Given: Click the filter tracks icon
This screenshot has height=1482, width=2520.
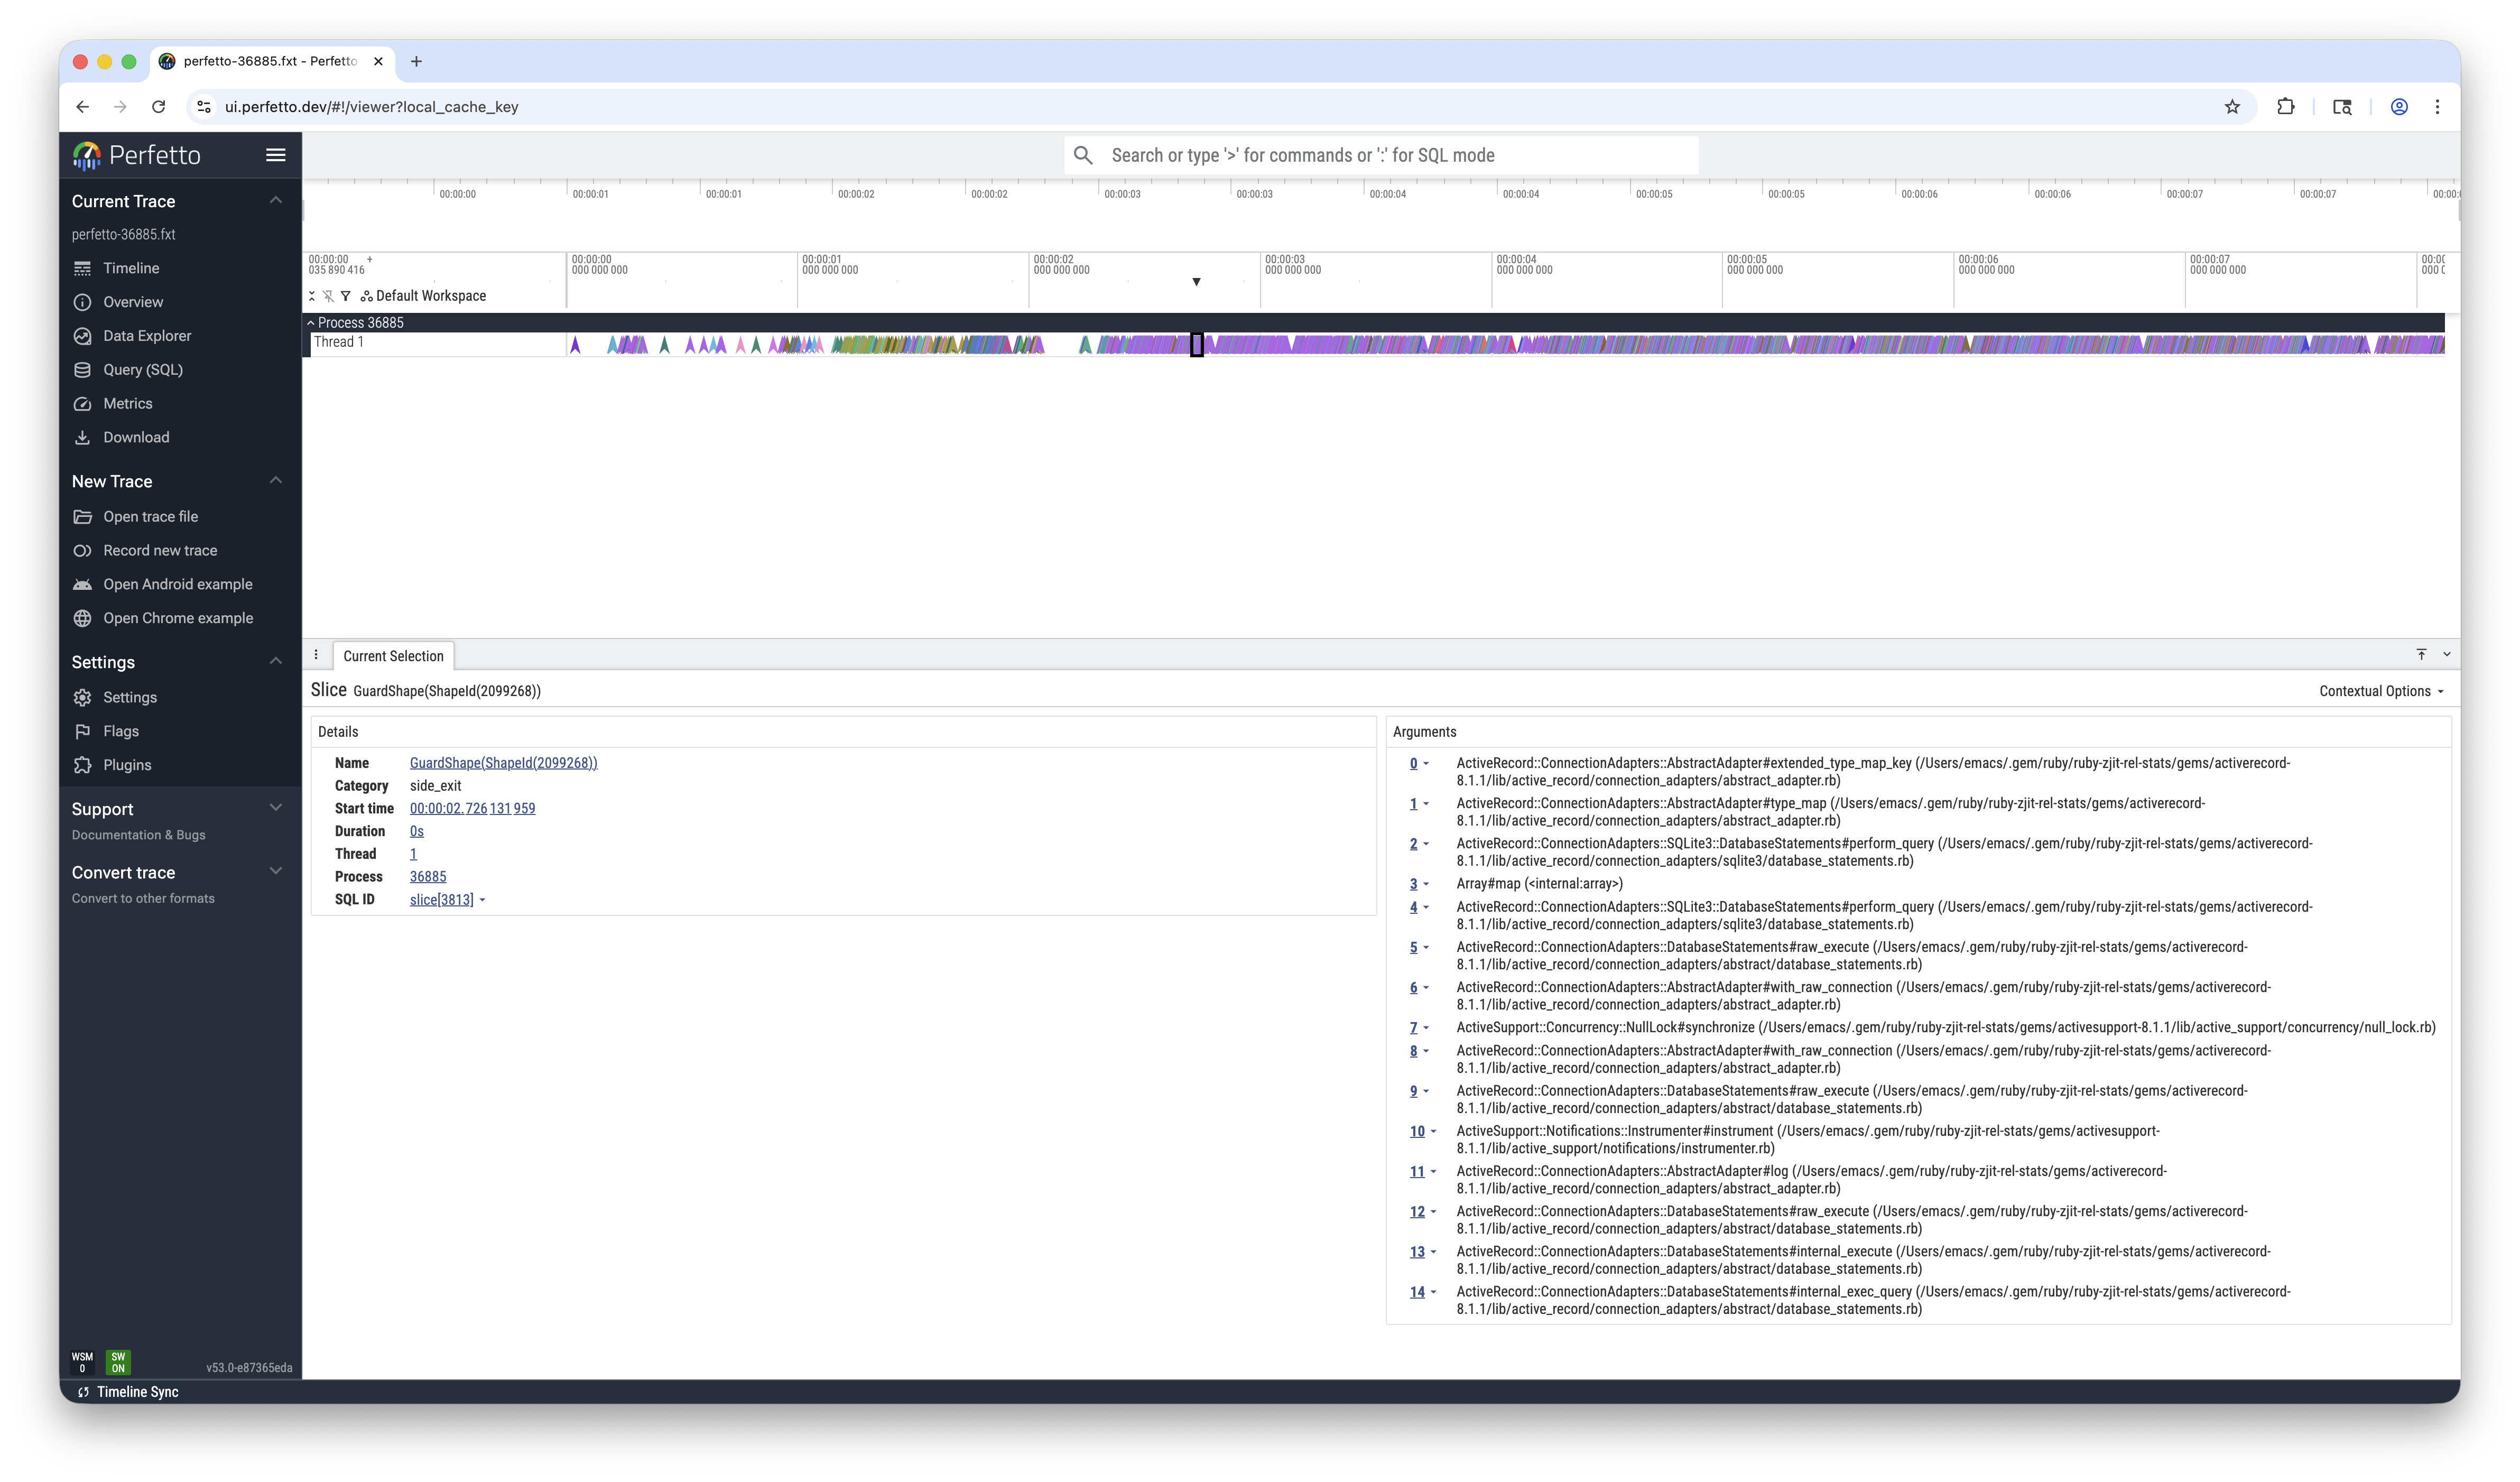Looking at the screenshot, I should pos(346,296).
